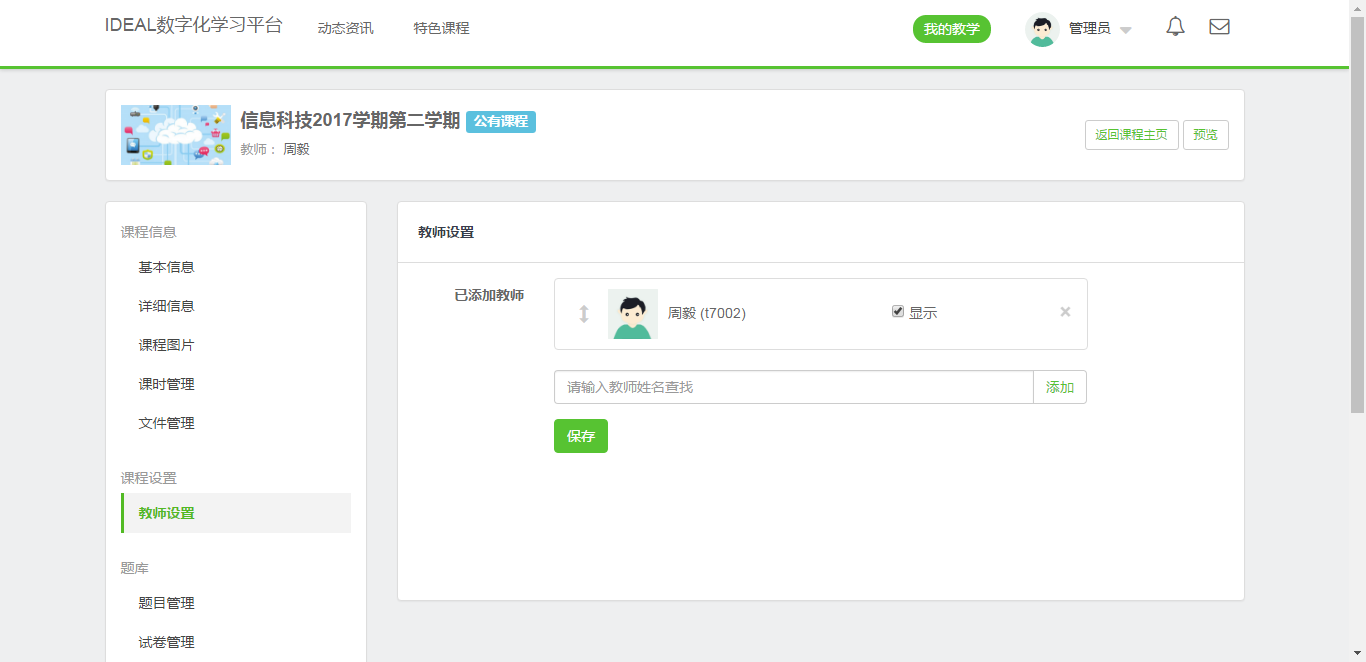
Task: Remove teacher 周毅 with the X icon
Action: point(1065,312)
